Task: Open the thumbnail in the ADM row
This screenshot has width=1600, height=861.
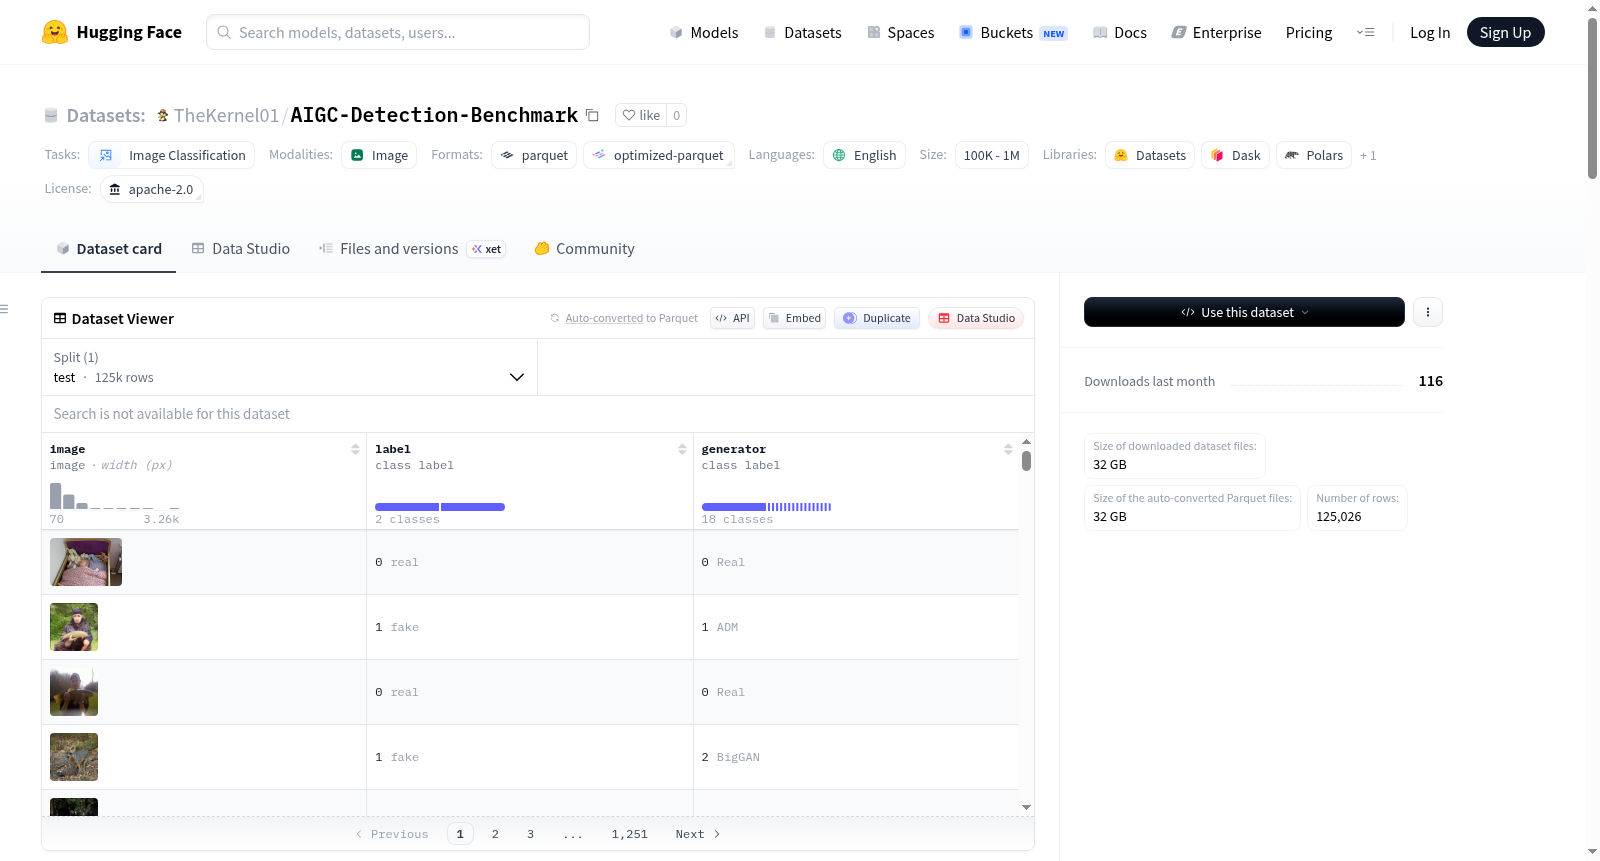Action: pos(74,627)
